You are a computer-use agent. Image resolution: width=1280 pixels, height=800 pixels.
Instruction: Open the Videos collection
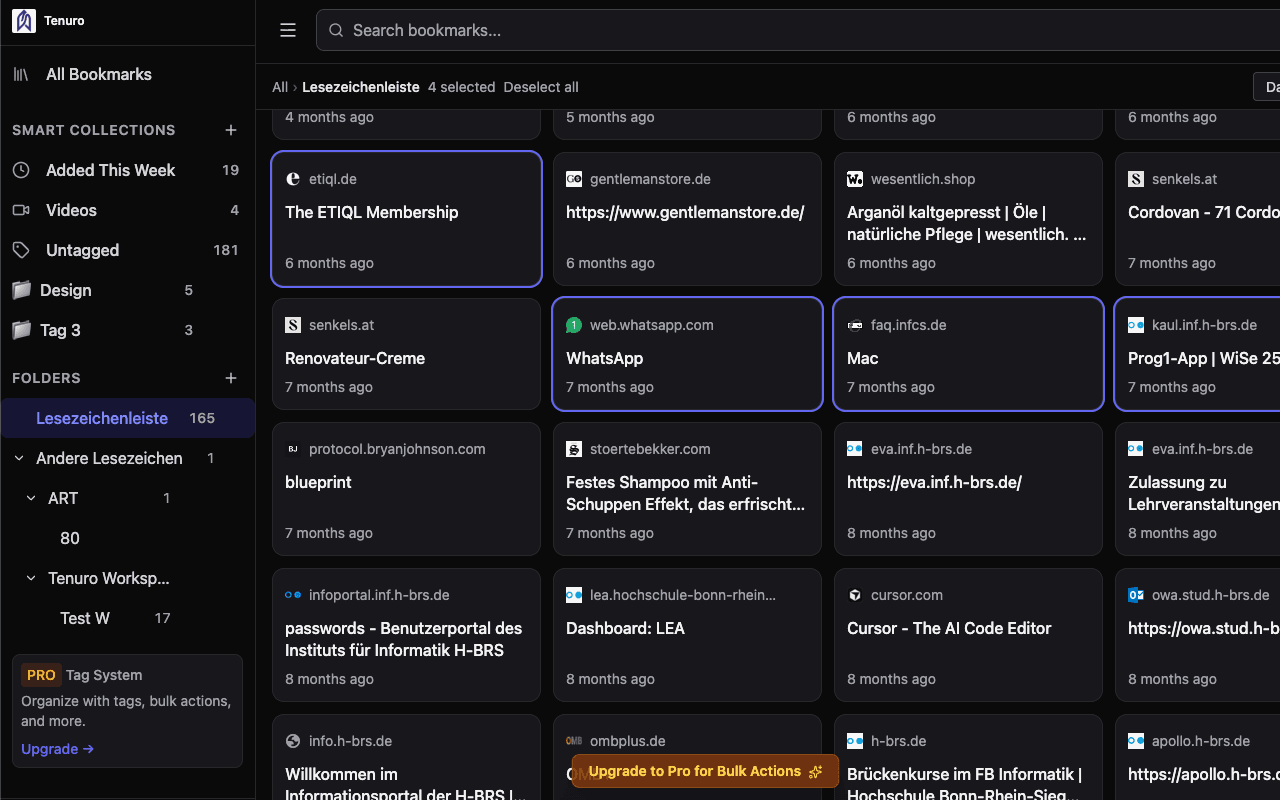(128, 210)
